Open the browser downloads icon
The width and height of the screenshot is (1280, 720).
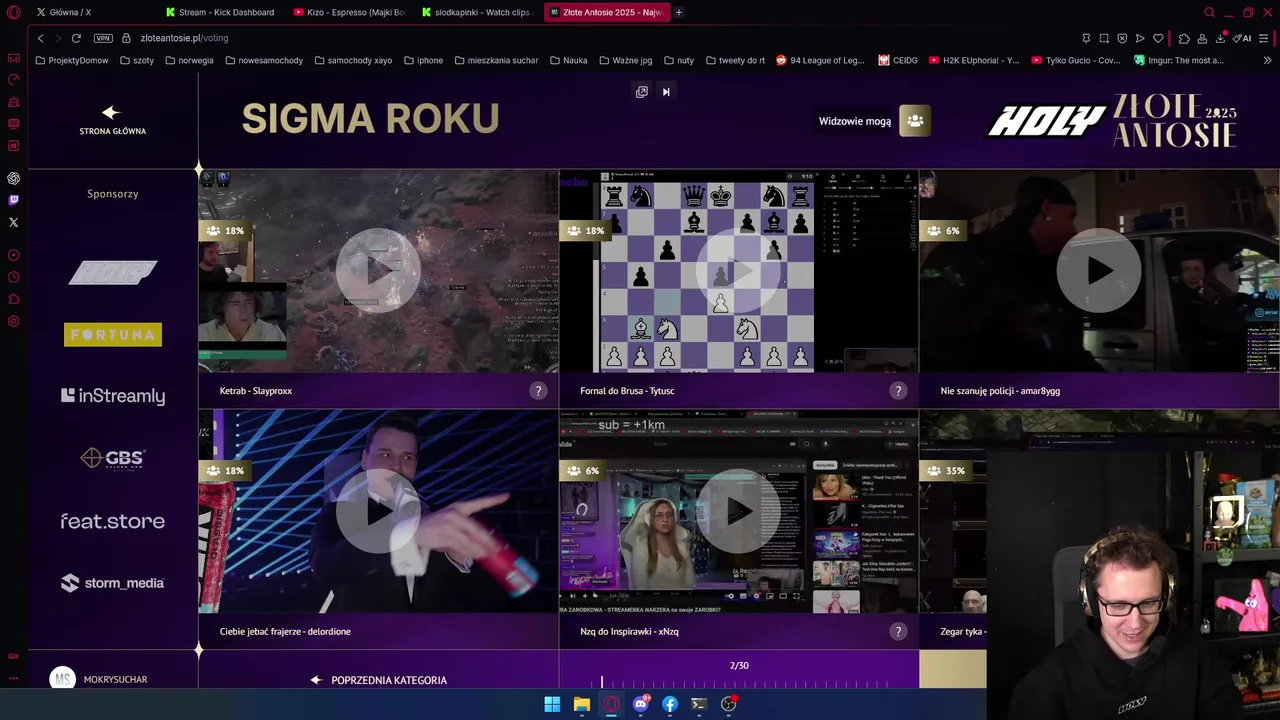pyautogui.click(x=1220, y=38)
